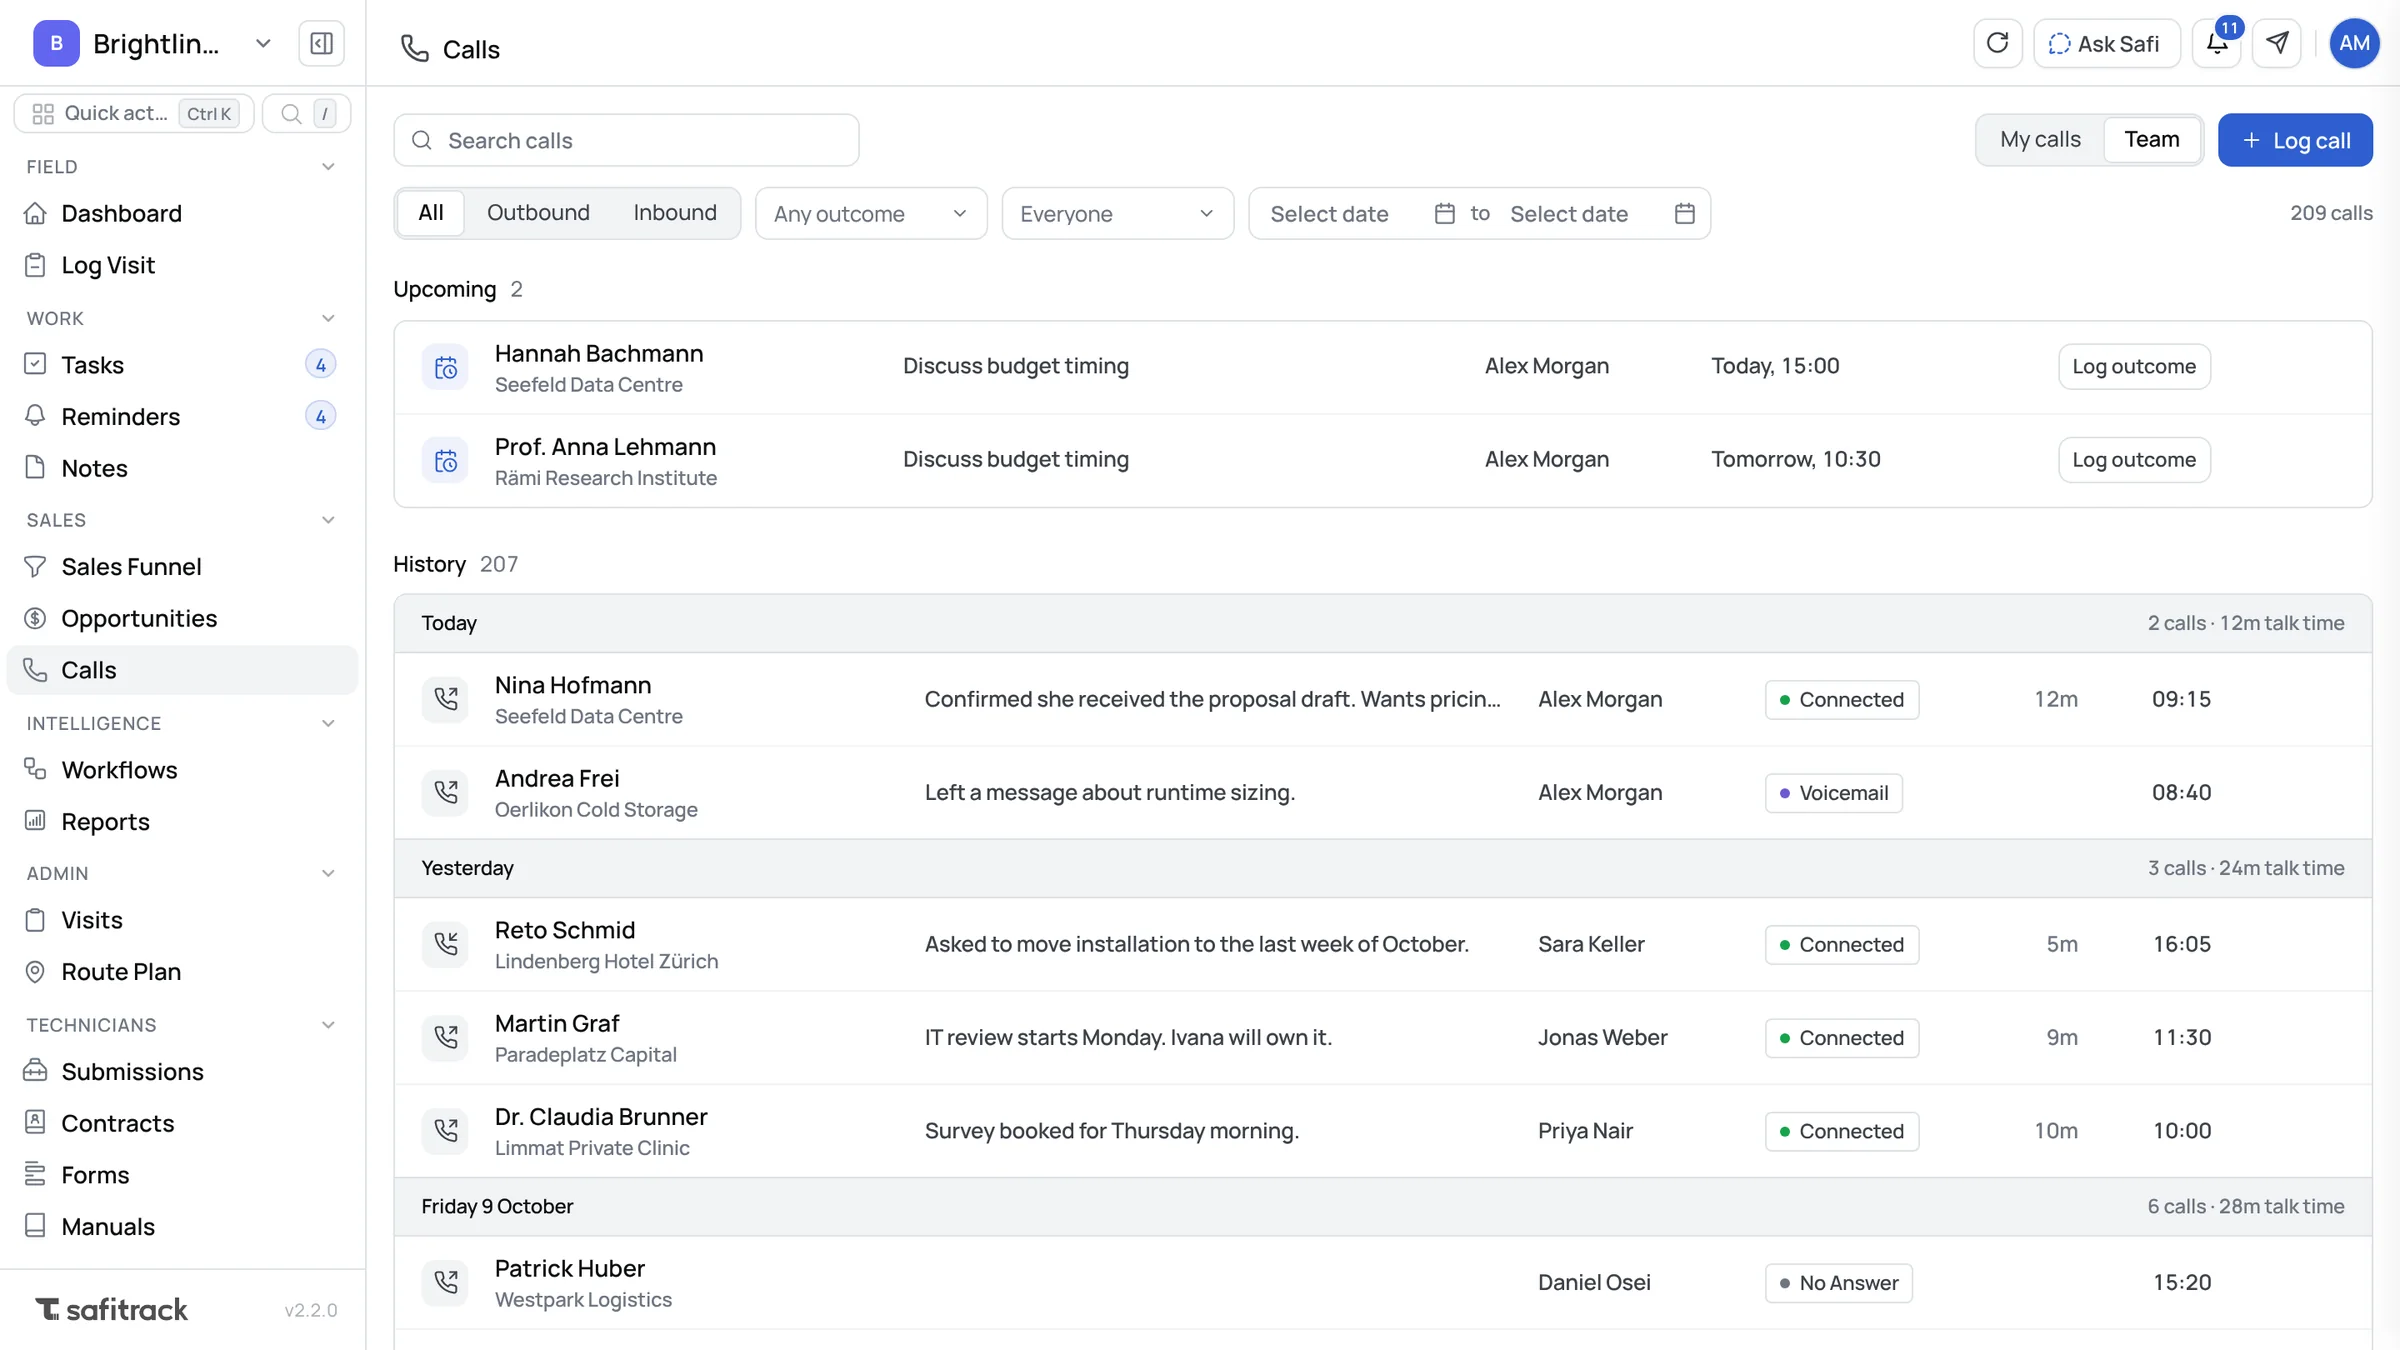The height and width of the screenshot is (1350, 2400).
Task: Collapse the FIELD sidebar section
Action: pyautogui.click(x=328, y=166)
